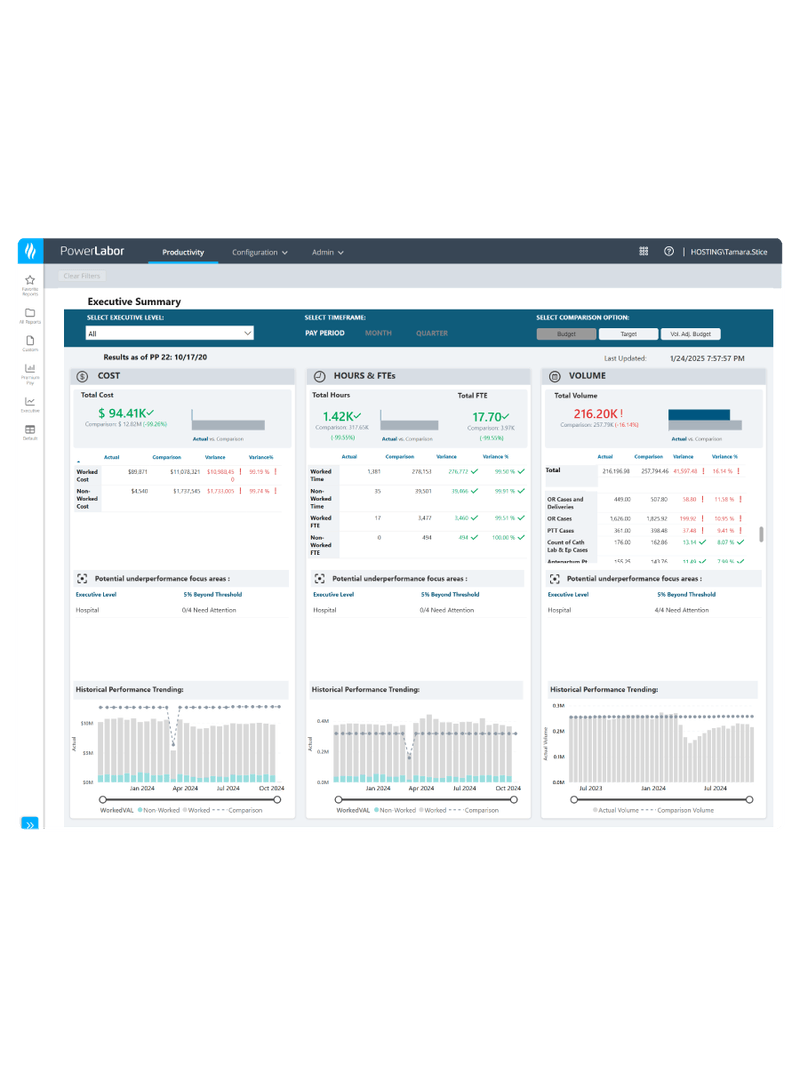Viewport: 800px width, 1067px height.
Task: Click the PowerLabor flame logo icon
Action: click(x=31, y=251)
